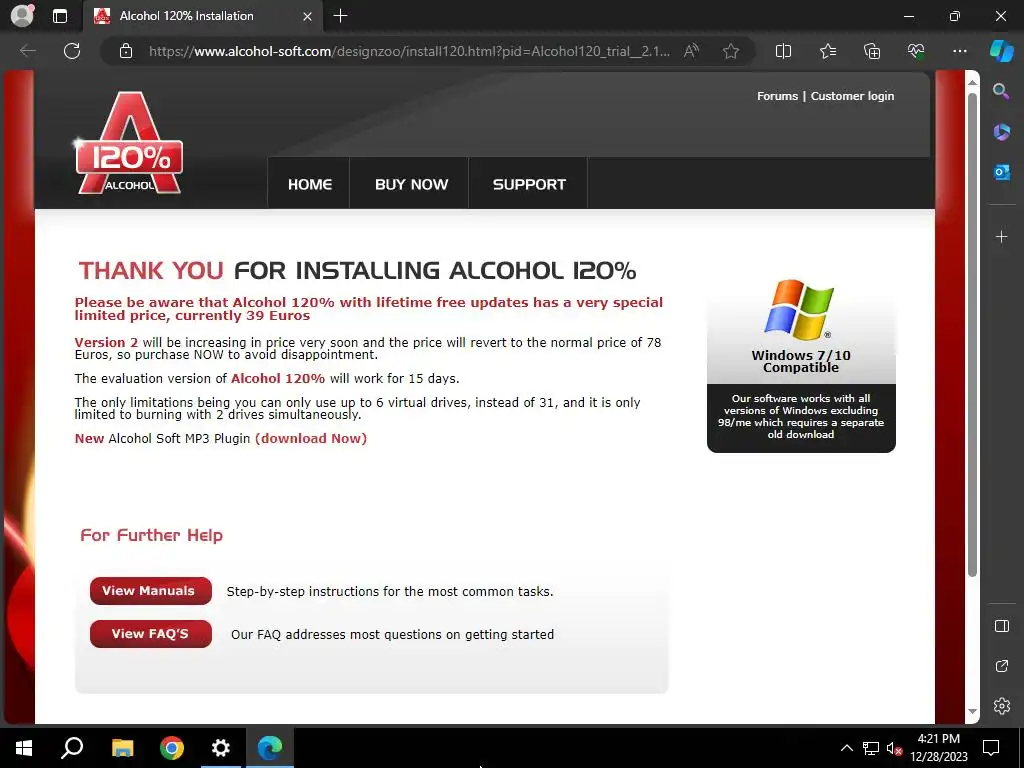The width and height of the screenshot is (1024, 768).
Task: View site information lock icon
Action: (126, 51)
